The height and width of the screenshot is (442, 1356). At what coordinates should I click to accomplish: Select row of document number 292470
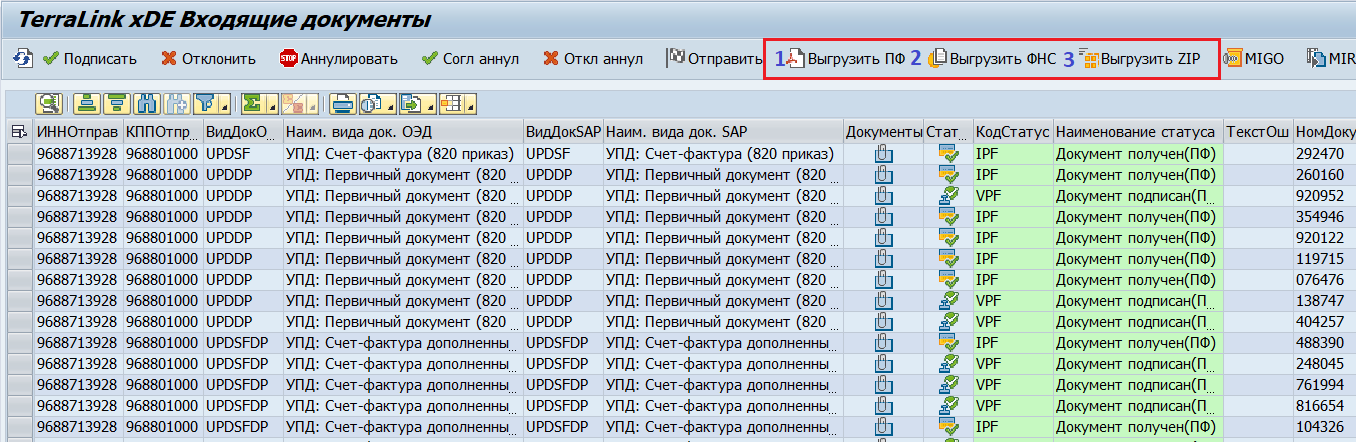(19, 154)
